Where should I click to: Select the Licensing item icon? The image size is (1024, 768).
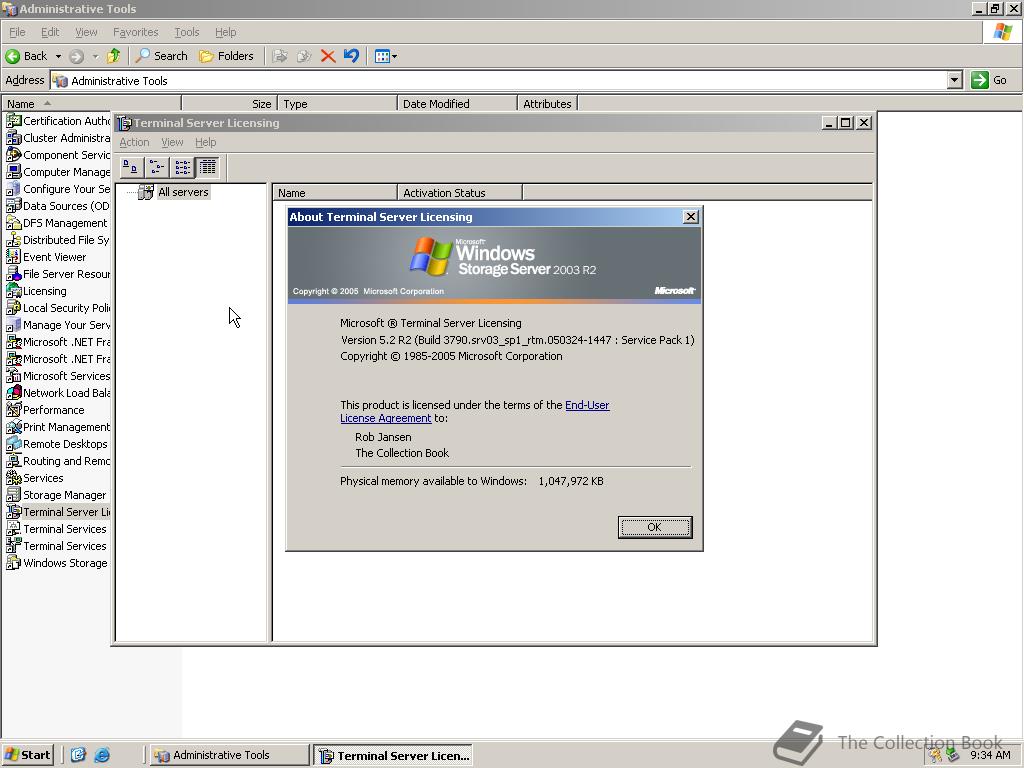click(14, 291)
